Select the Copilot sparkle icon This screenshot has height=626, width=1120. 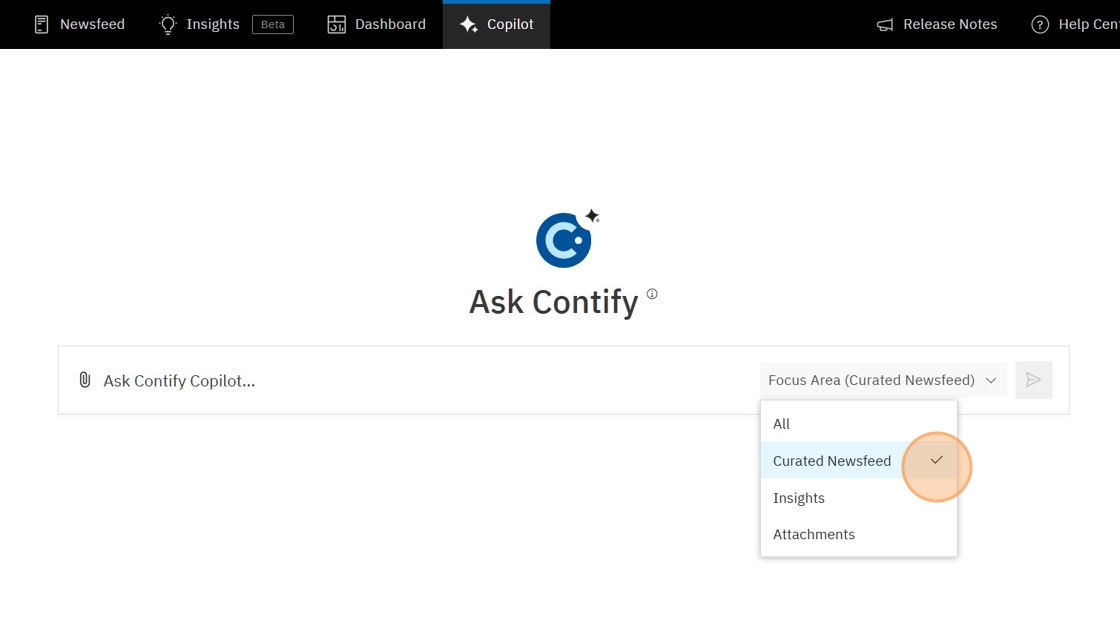pos(470,23)
